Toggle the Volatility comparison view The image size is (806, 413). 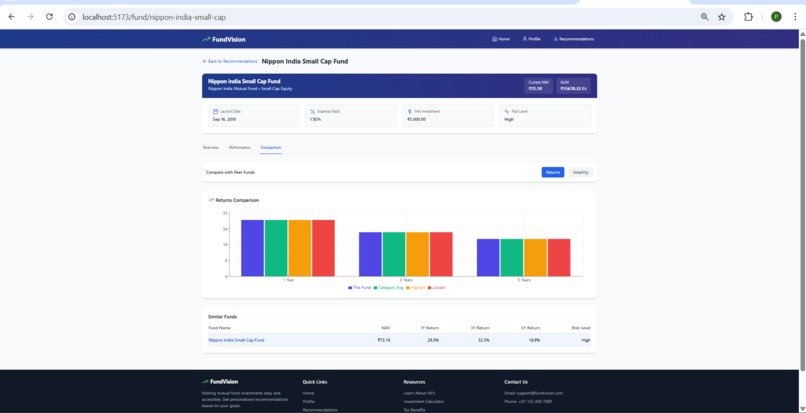pyautogui.click(x=580, y=172)
